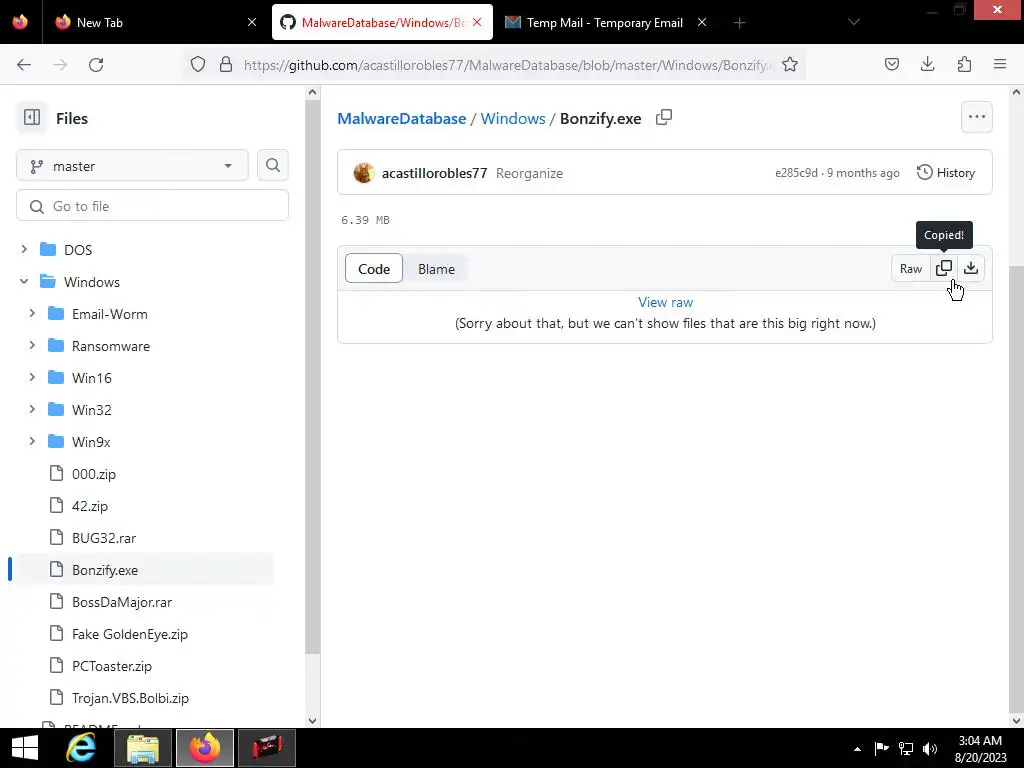The image size is (1024, 768).
Task: Show hidden tray icons arrow
Action: 857,749
